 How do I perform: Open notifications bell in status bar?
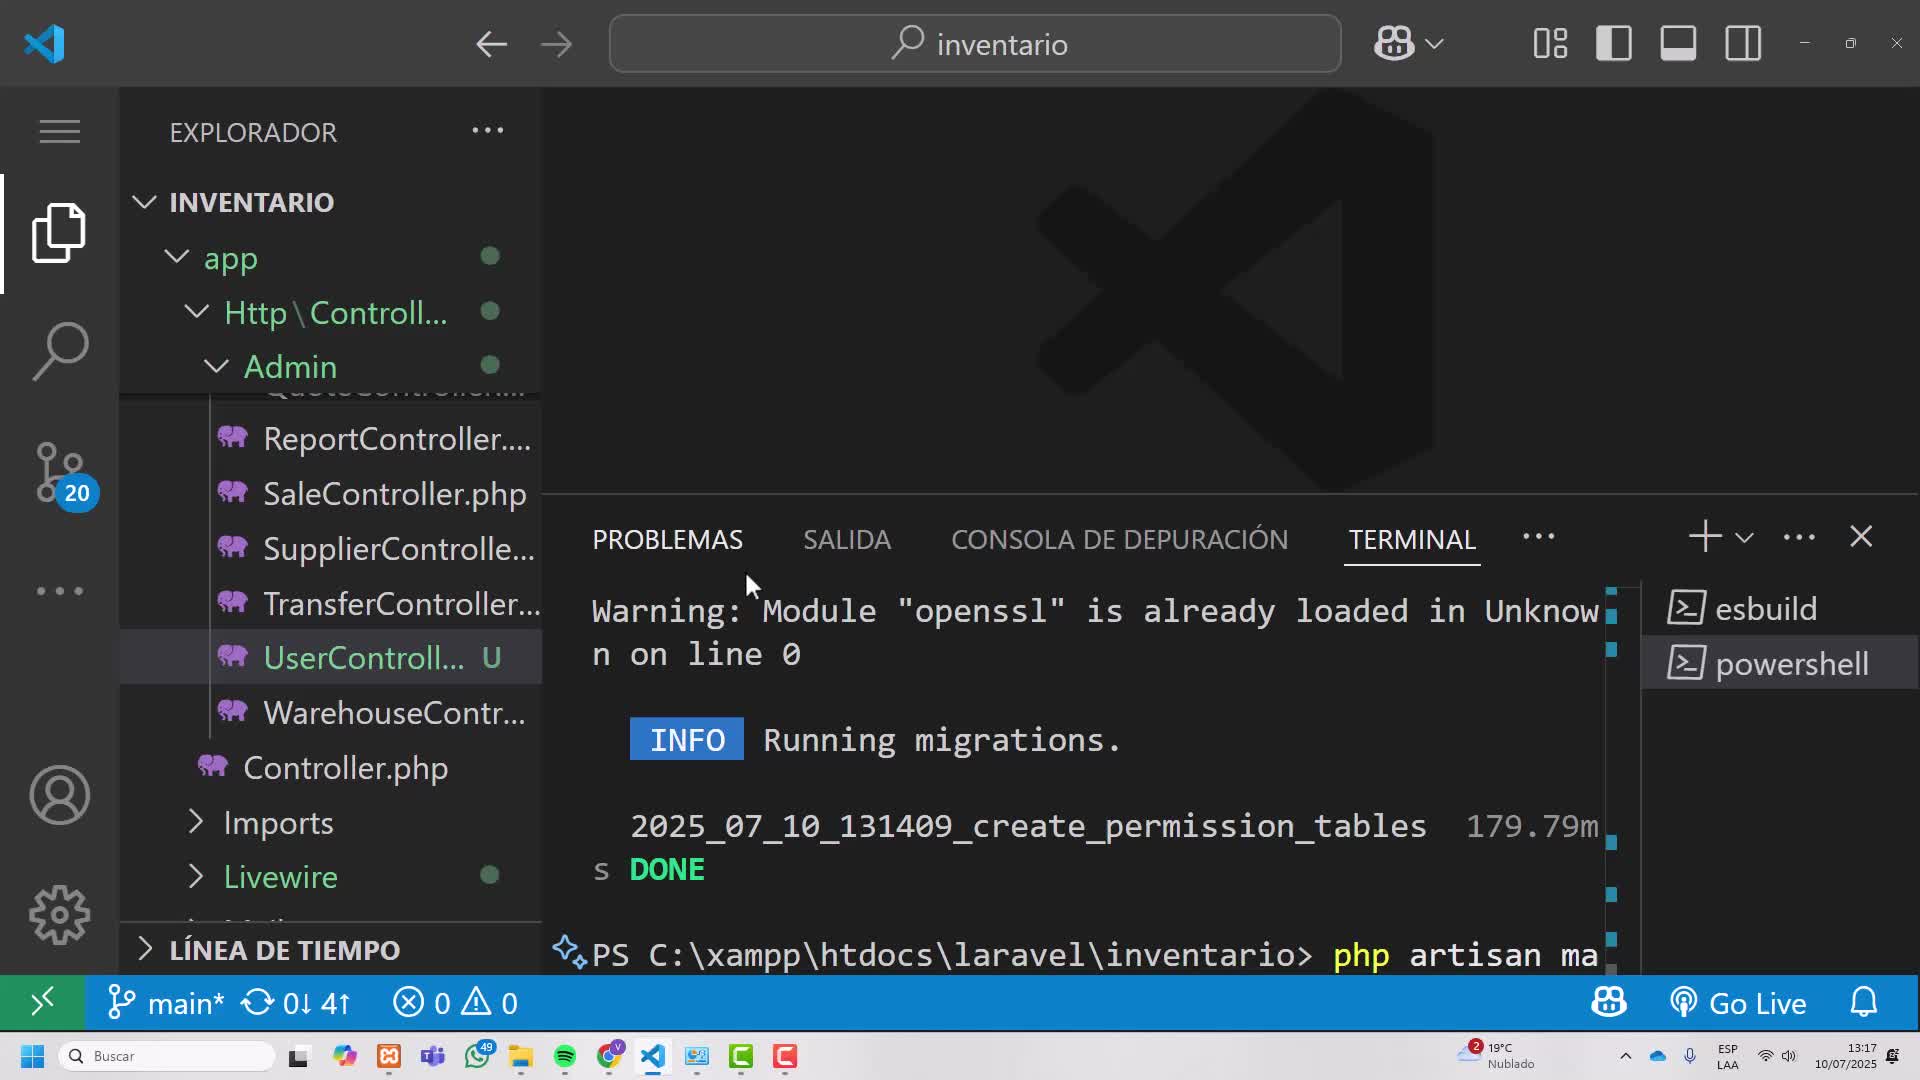point(1864,1002)
